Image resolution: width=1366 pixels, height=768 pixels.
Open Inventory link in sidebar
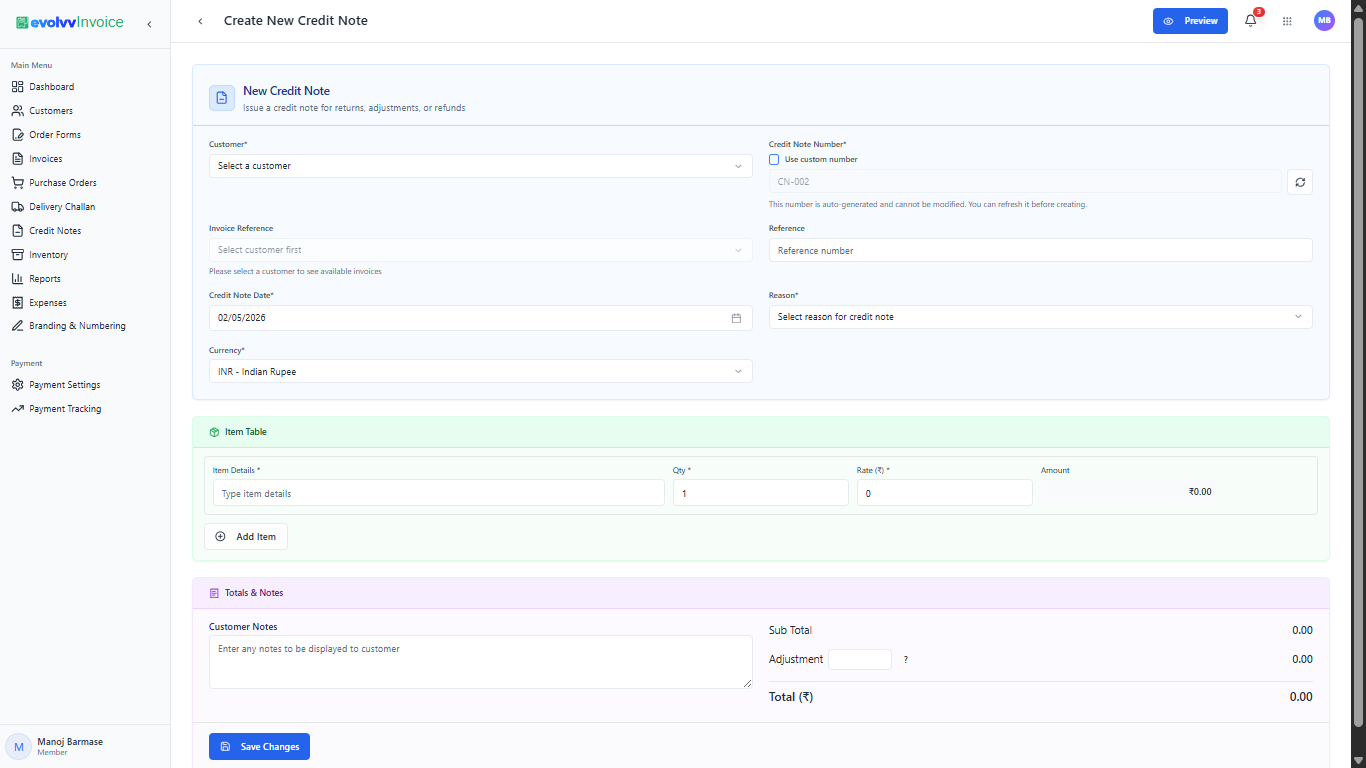pos(48,255)
